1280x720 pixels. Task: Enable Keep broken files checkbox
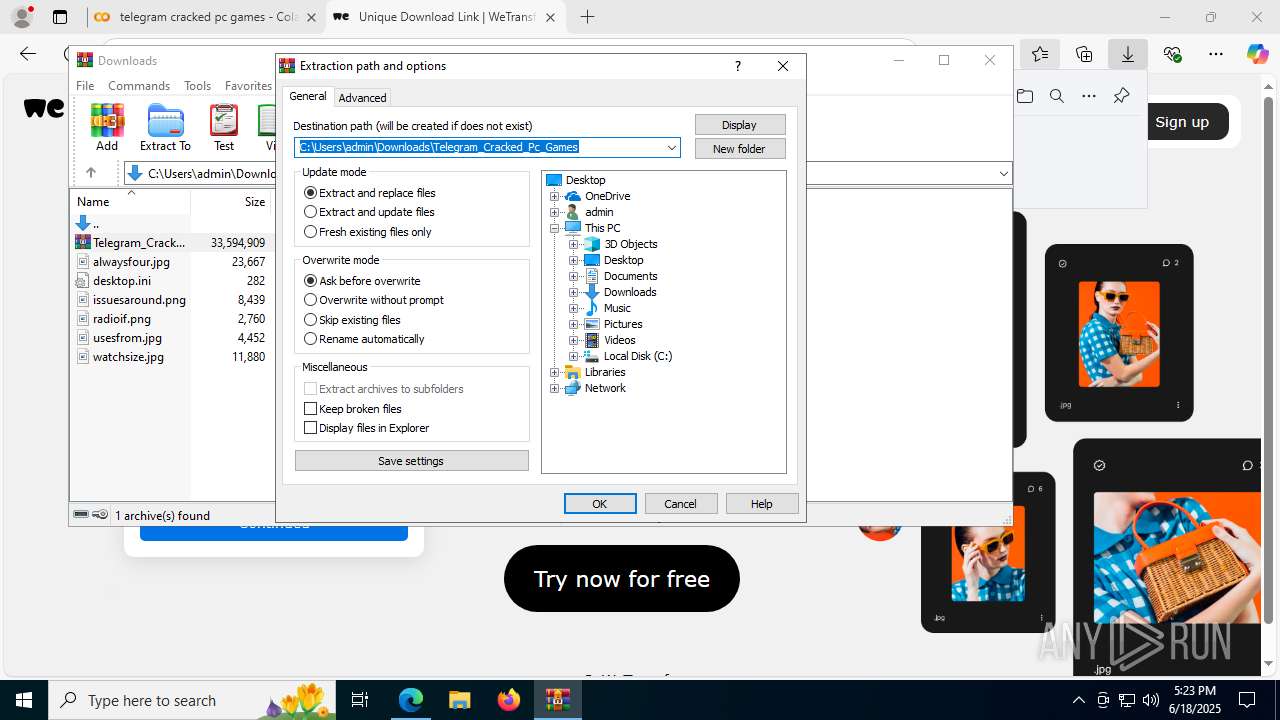click(x=353, y=409)
